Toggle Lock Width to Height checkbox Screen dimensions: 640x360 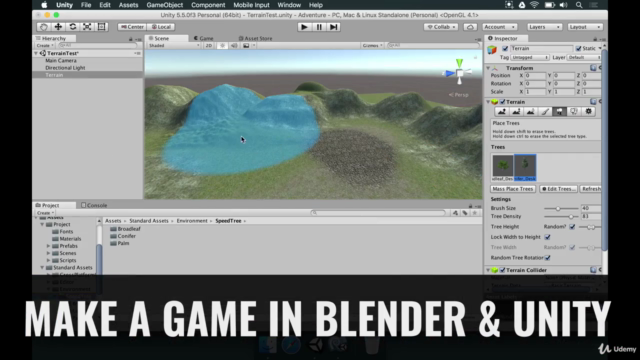pos(547,237)
